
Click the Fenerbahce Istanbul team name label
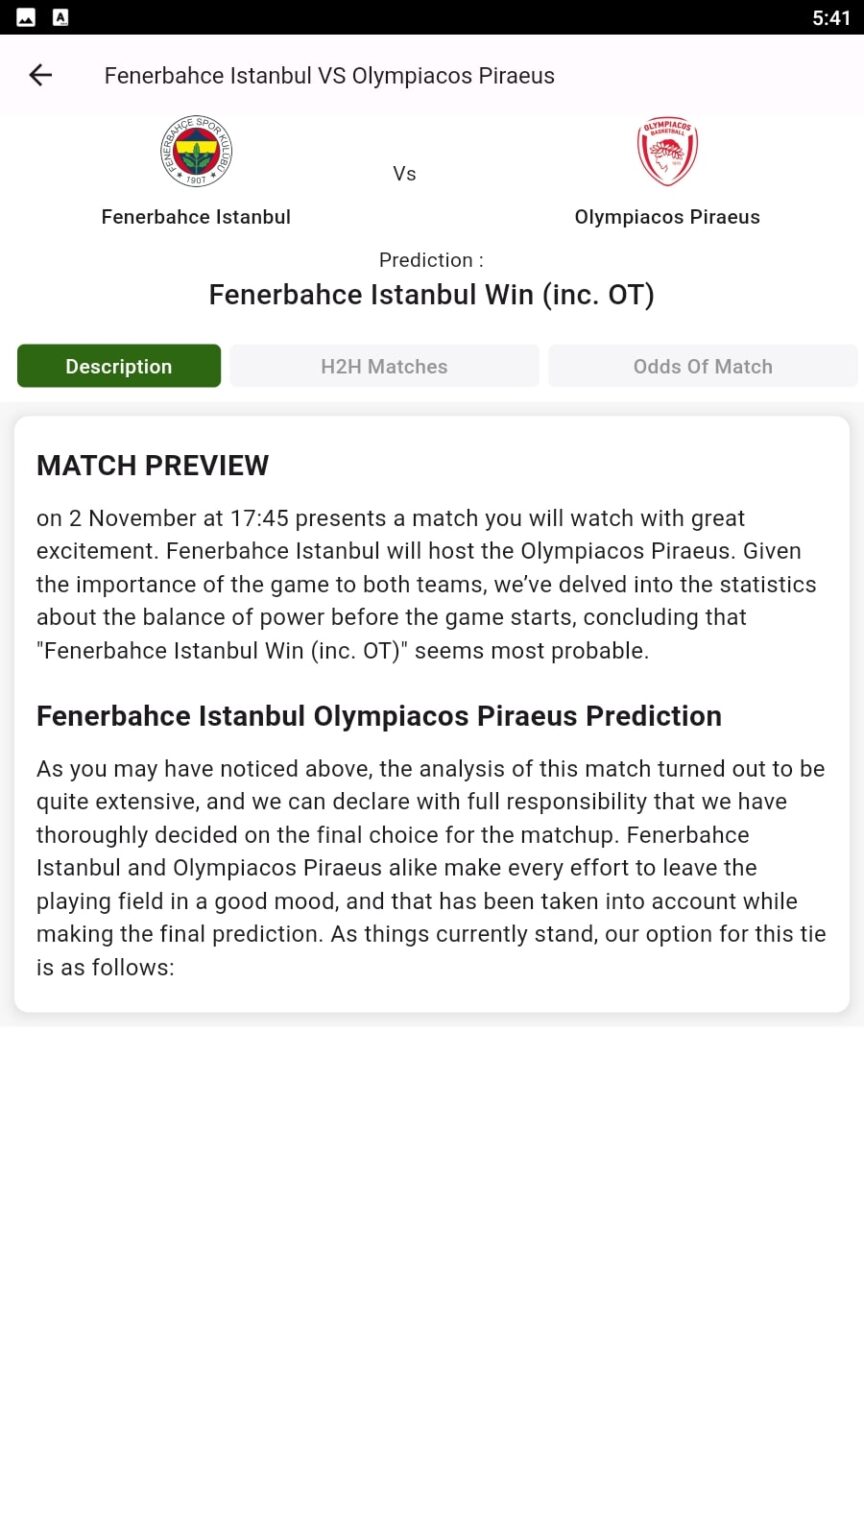[195, 216]
